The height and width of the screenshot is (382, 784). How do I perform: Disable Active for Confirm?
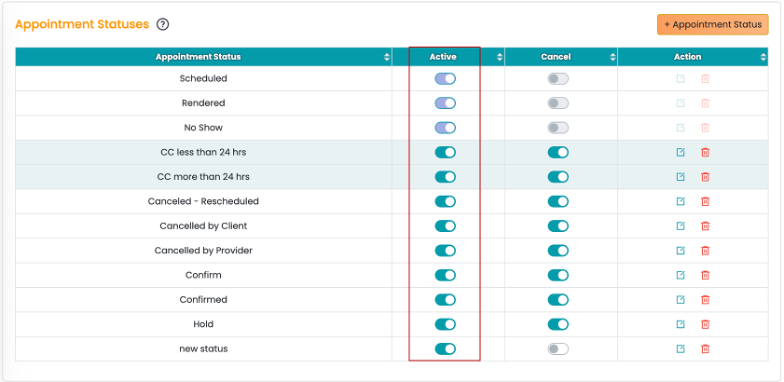[x=445, y=274]
